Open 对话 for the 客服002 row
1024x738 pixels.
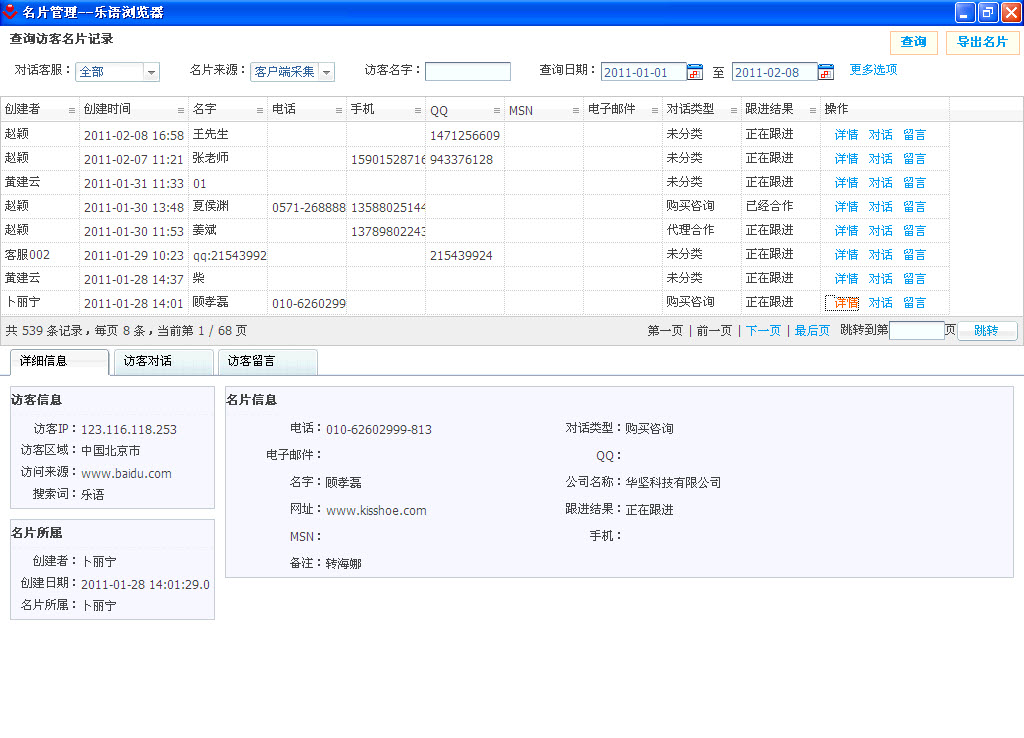coord(880,255)
